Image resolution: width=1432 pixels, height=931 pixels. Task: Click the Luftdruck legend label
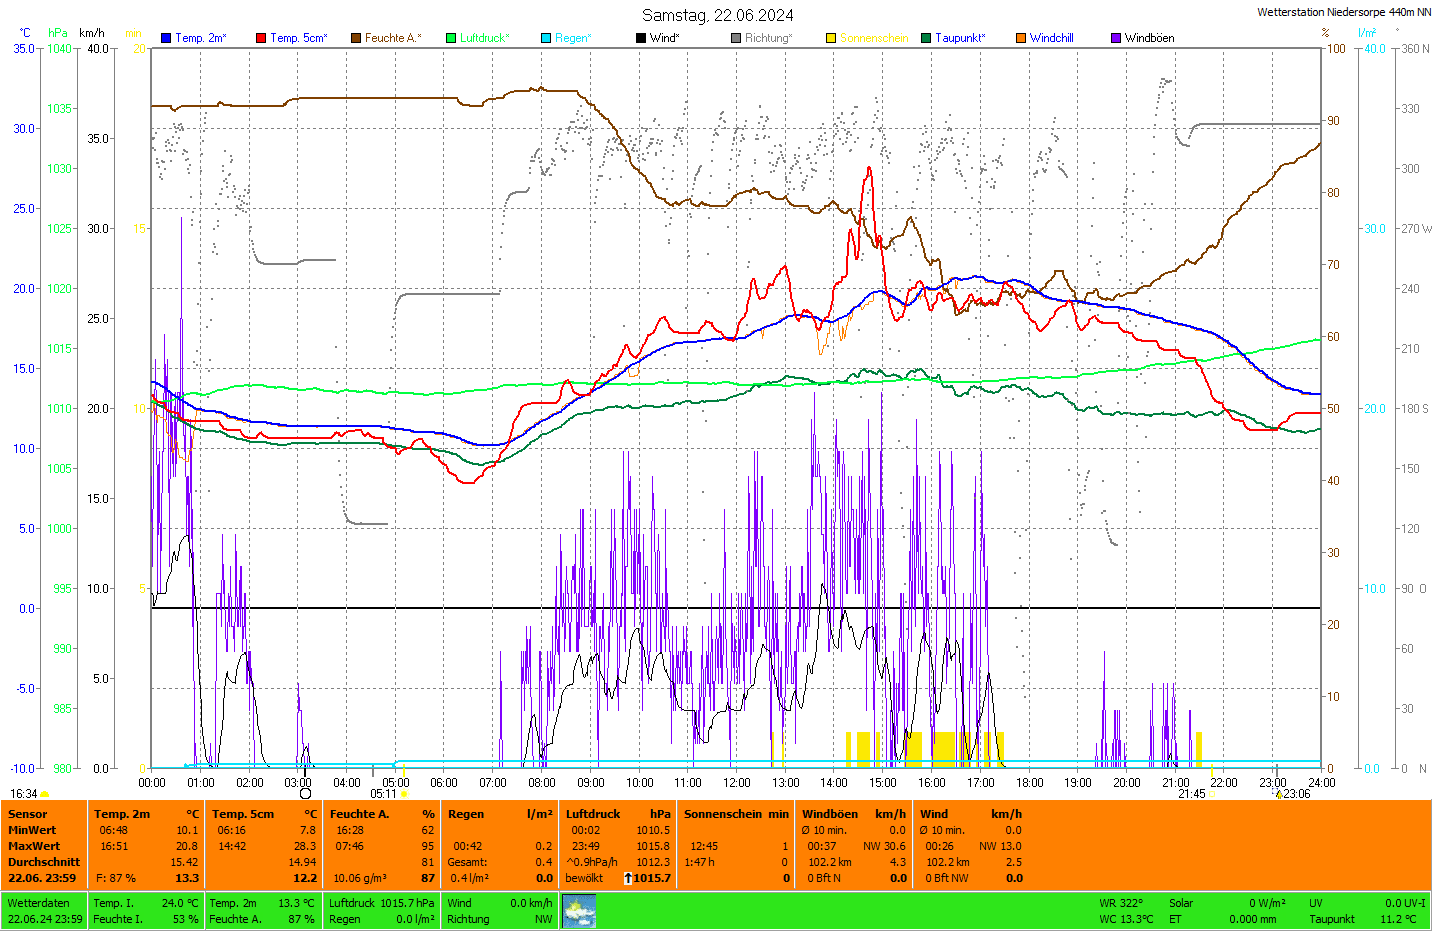[485, 38]
